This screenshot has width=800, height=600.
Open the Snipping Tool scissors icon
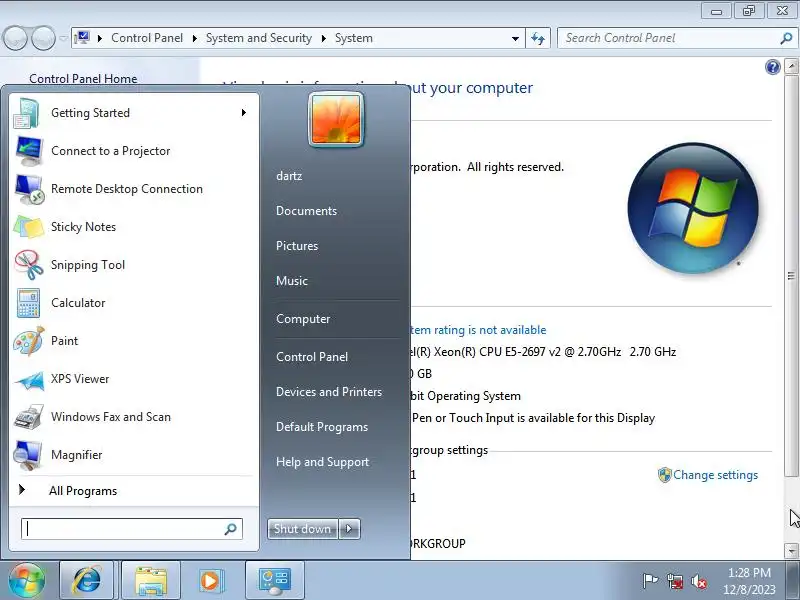coord(29,265)
